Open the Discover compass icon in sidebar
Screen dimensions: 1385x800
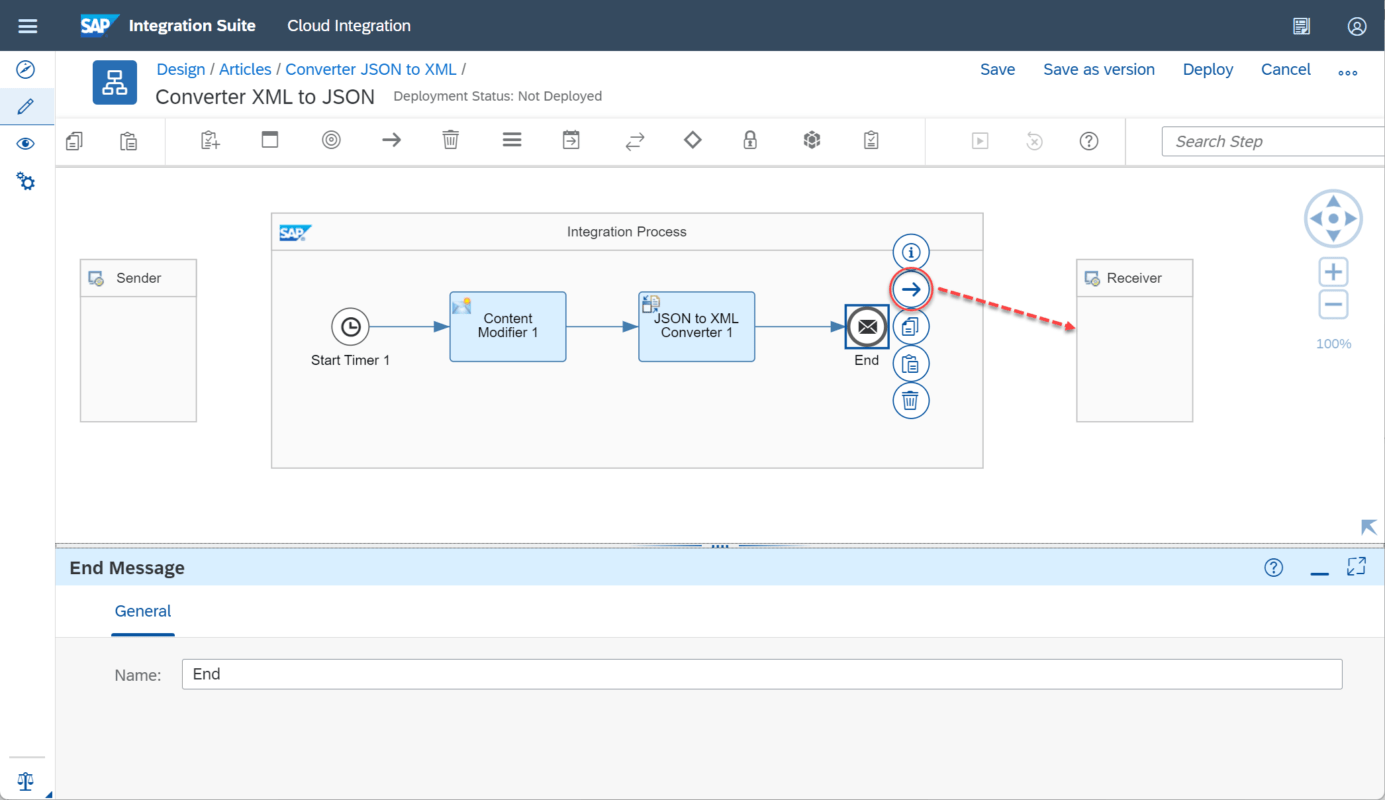pyautogui.click(x=26, y=70)
